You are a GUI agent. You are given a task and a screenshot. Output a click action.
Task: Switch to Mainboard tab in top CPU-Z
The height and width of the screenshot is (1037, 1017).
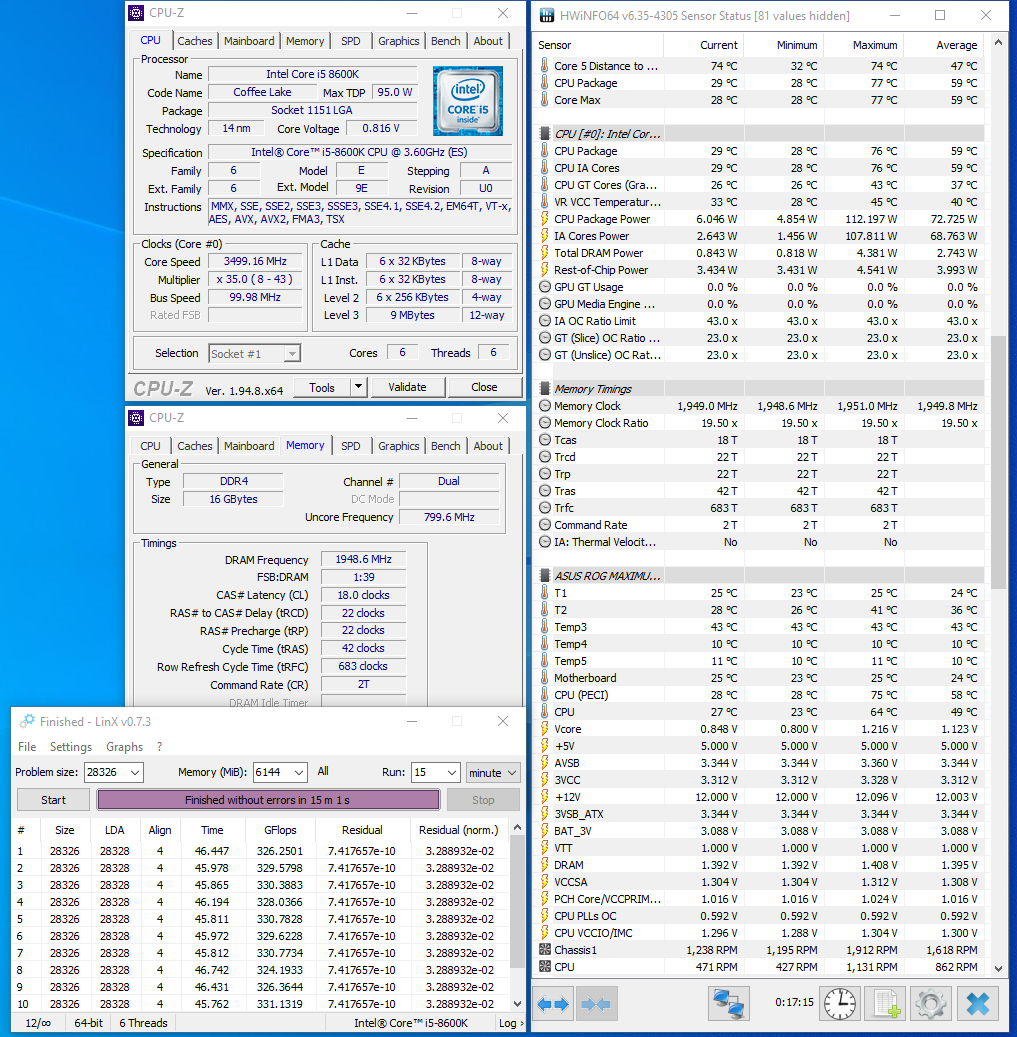click(249, 41)
